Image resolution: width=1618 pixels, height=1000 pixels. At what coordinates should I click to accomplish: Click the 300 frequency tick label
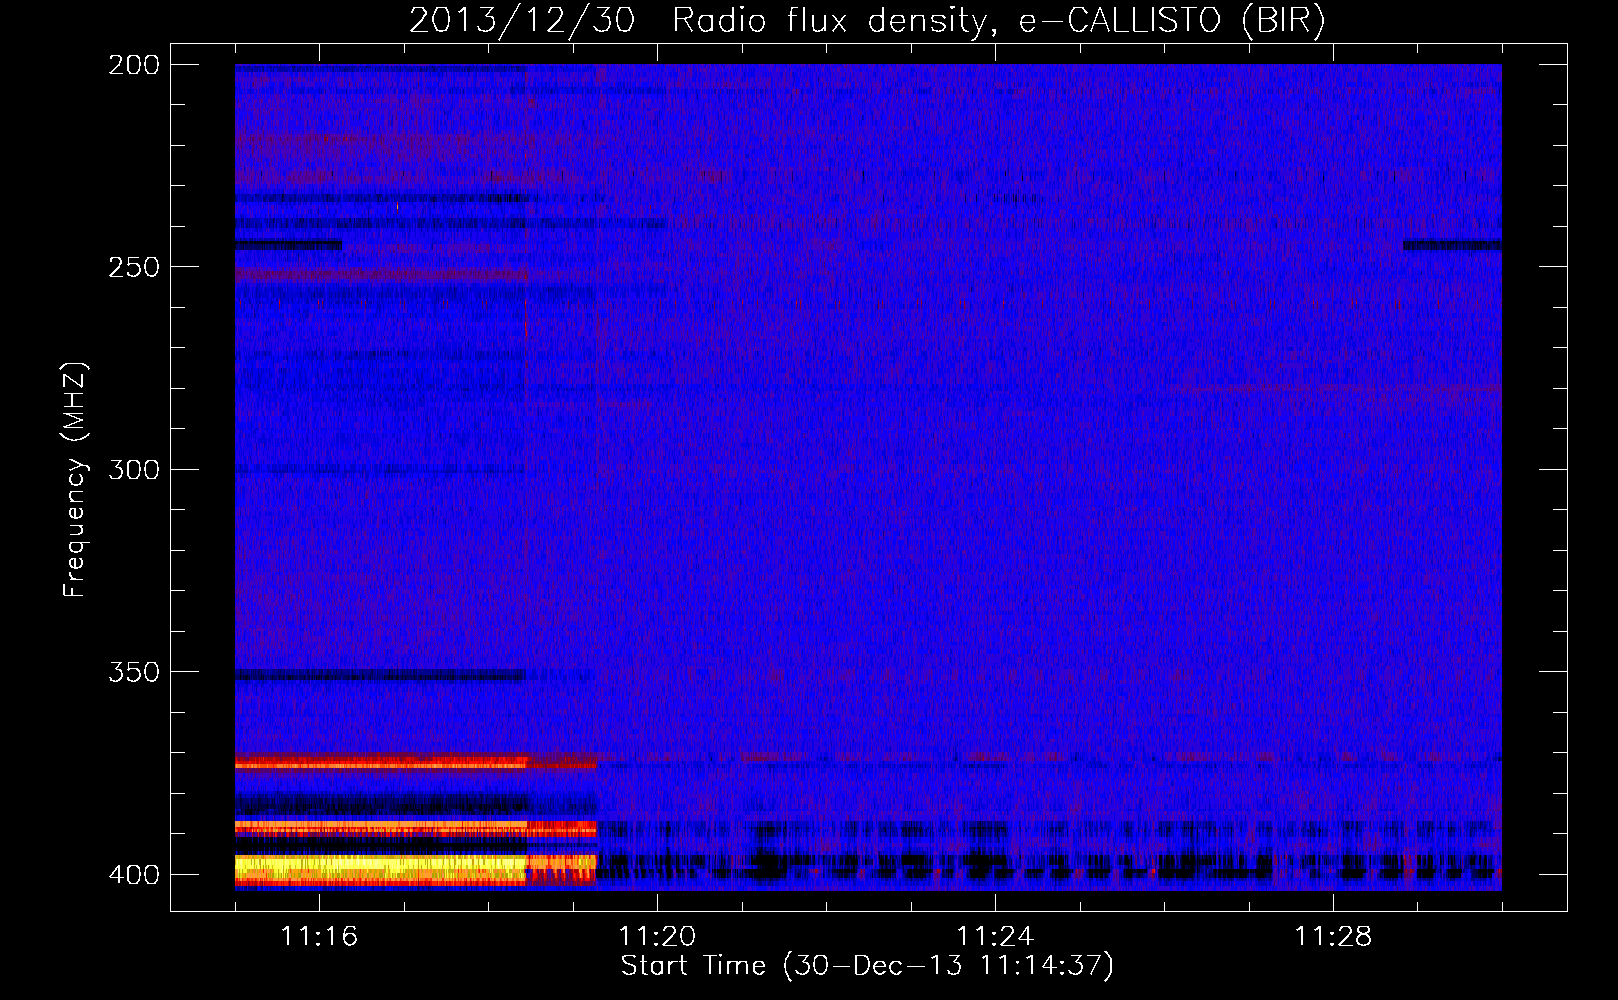(134, 469)
